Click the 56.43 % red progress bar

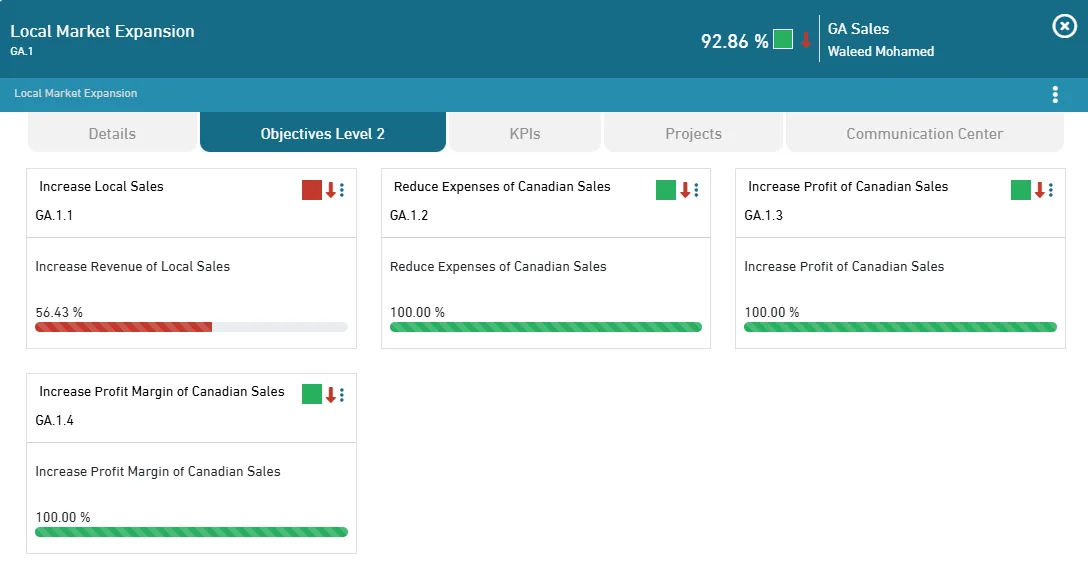(x=124, y=327)
